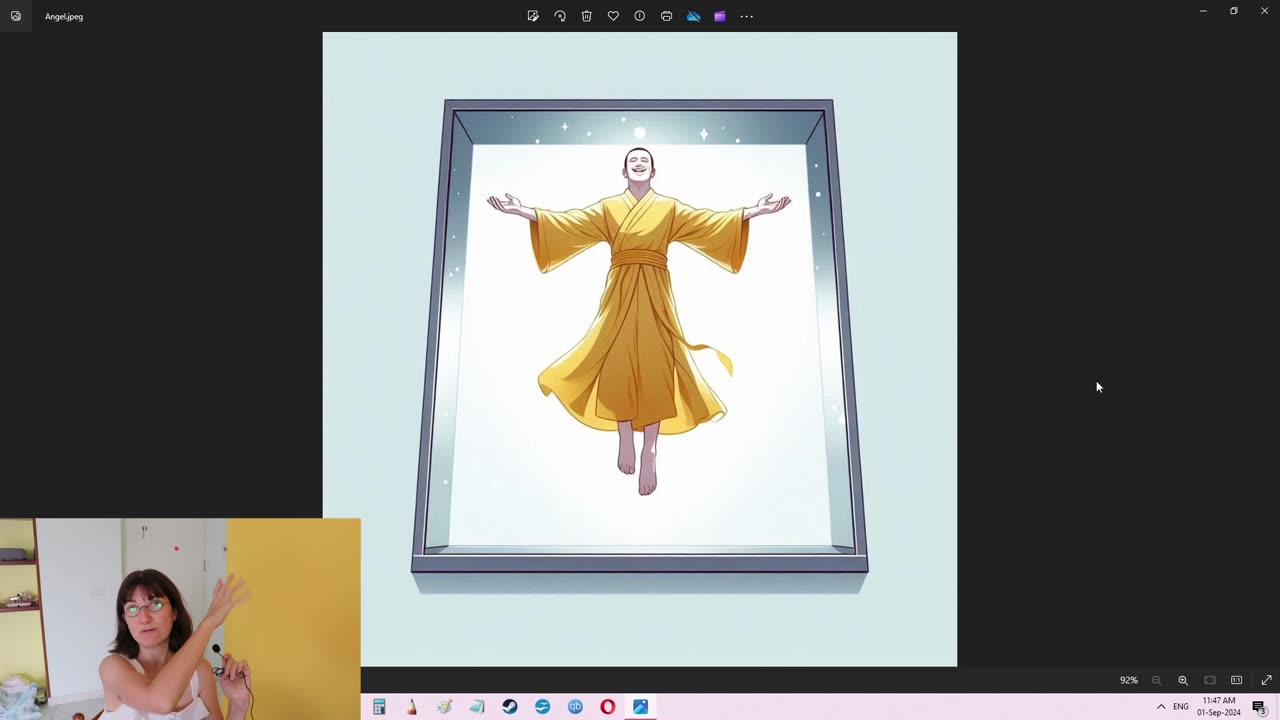Open the Calculator icon in the taskbar
Image resolution: width=1280 pixels, height=720 pixels.
coord(379,707)
